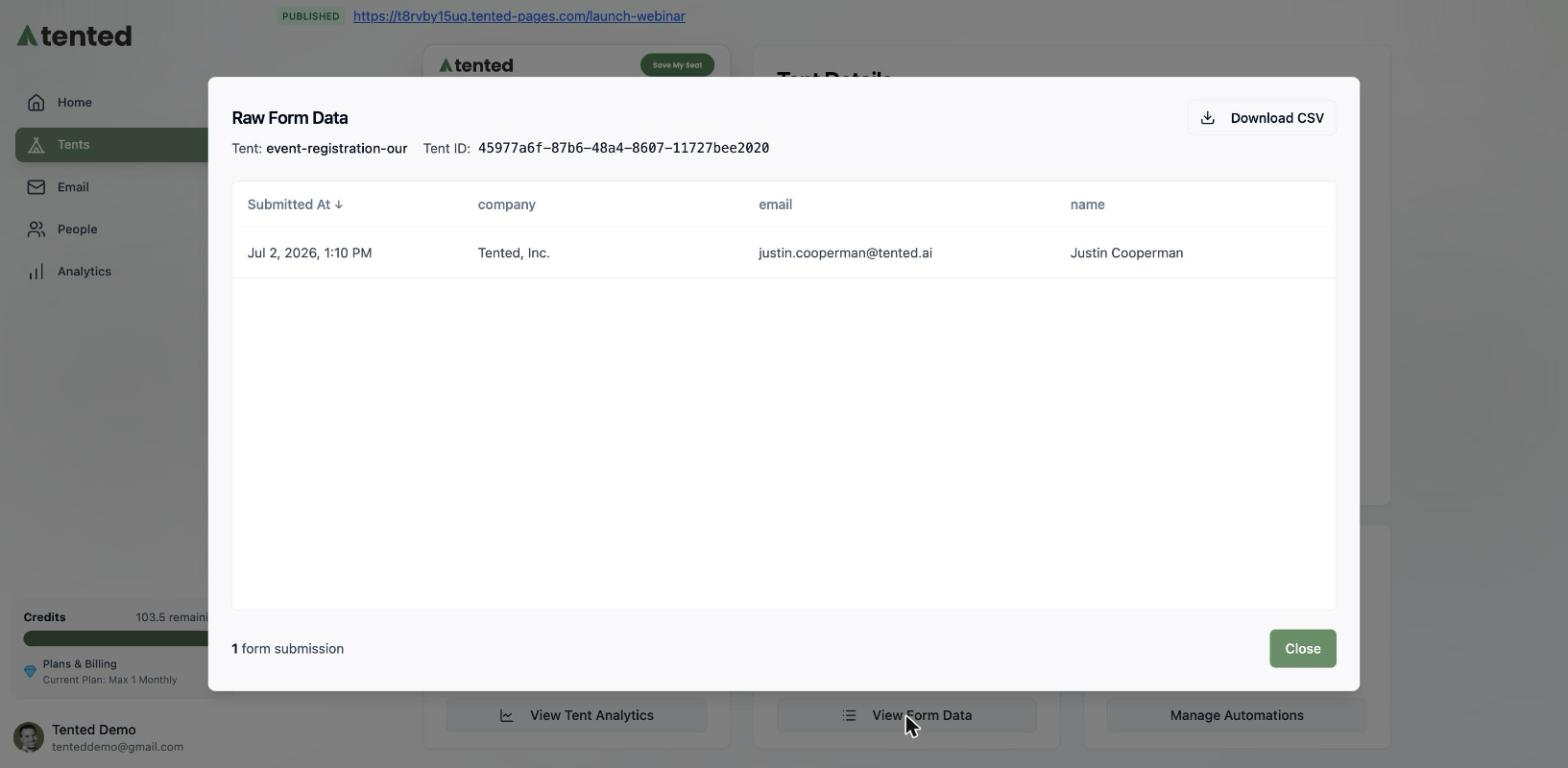This screenshot has width=1568, height=768.
Task: Open Analytics in the sidebar
Action: coord(112,271)
